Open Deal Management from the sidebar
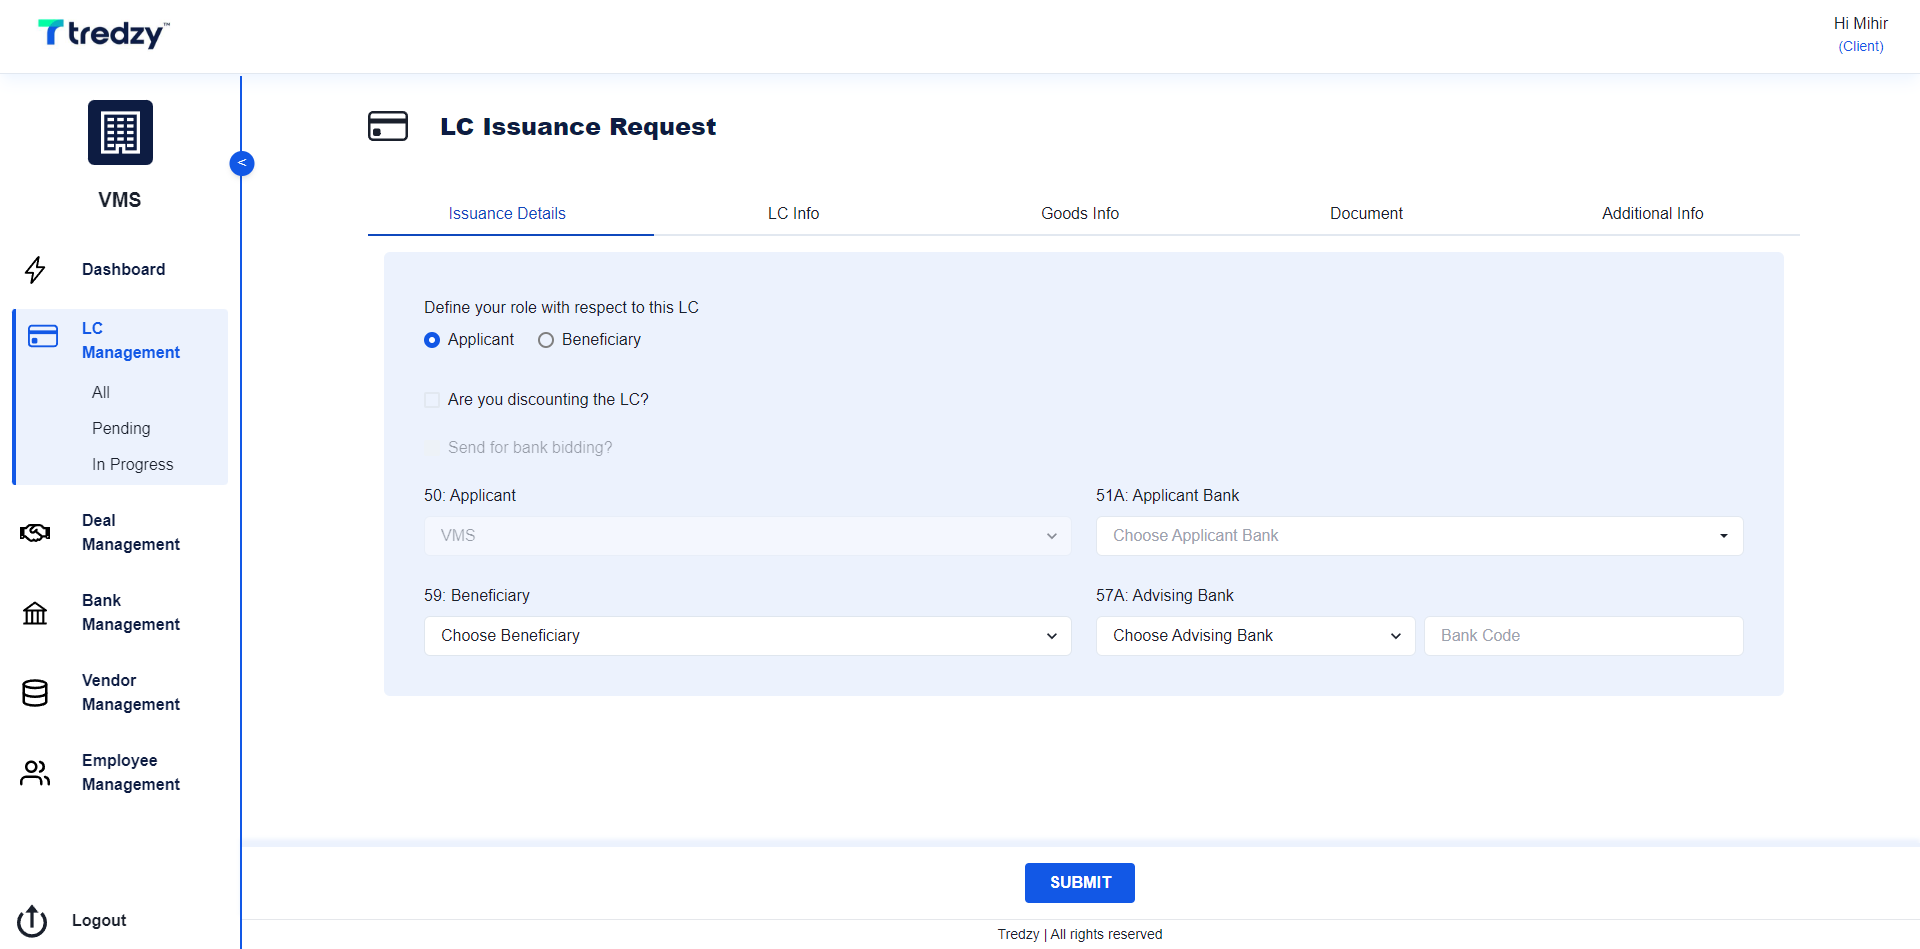The height and width of the screenshot is (949, 1920). (131, 533)
